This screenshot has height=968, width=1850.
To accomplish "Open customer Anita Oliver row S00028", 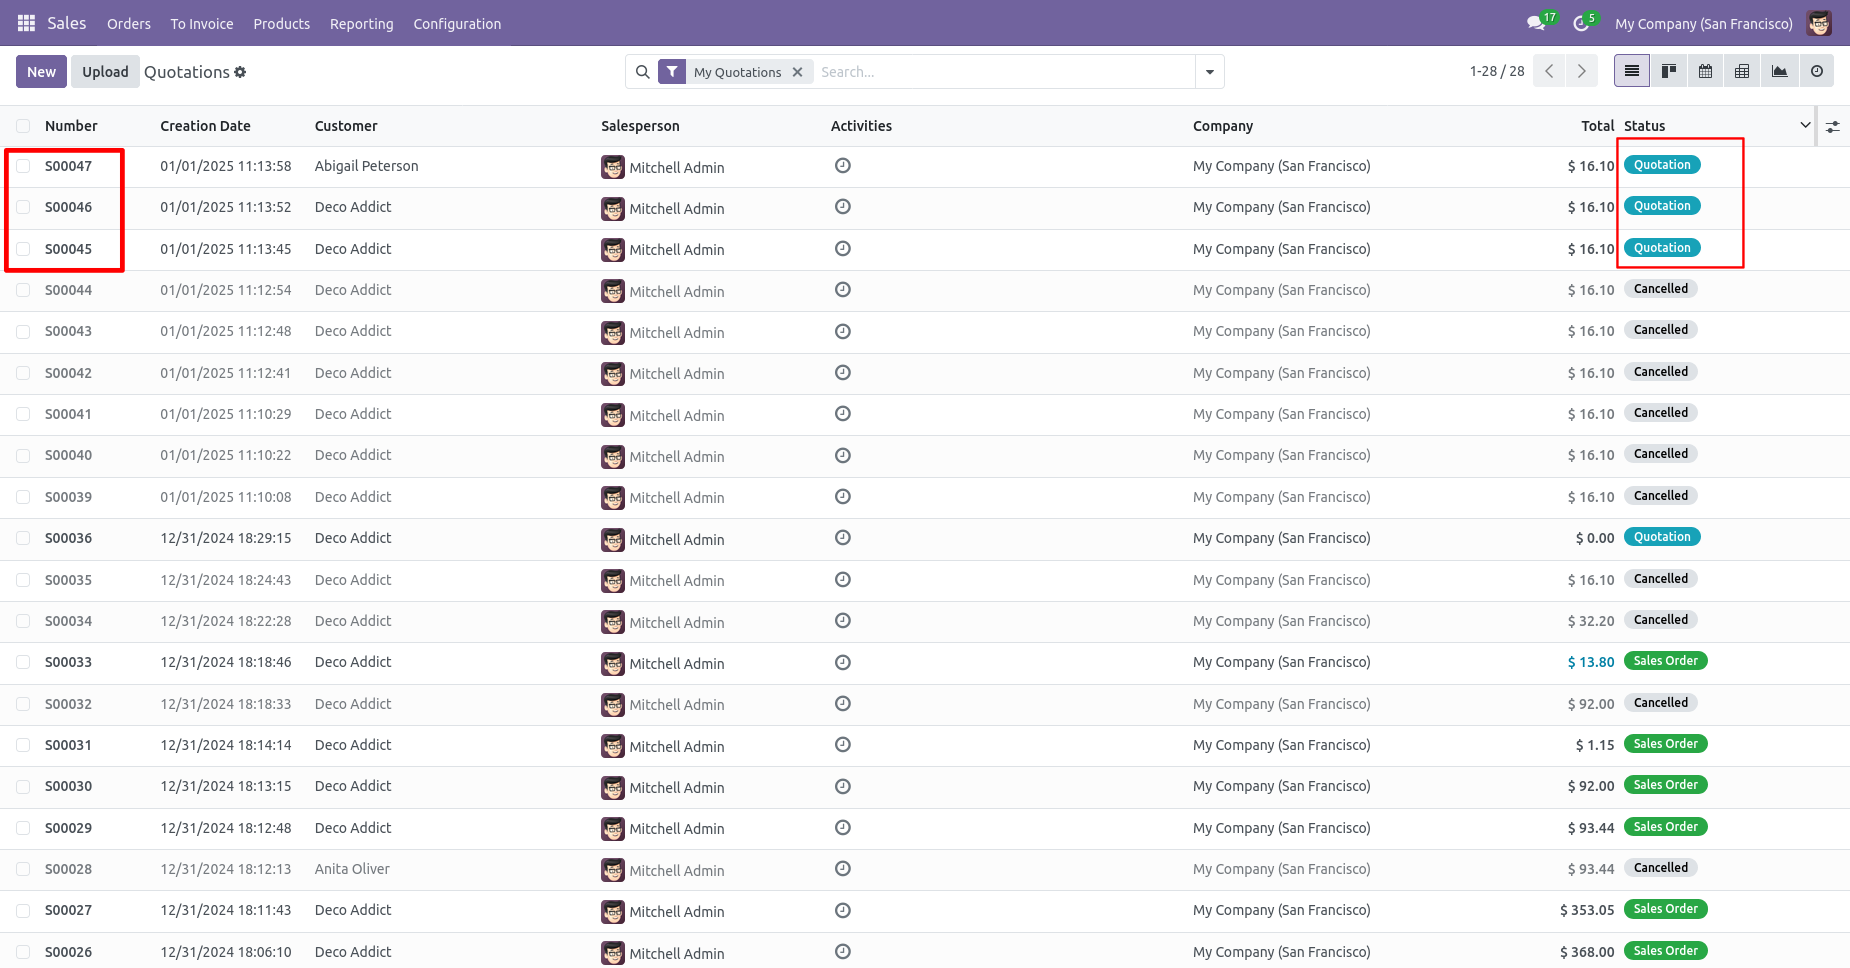I will click(x=352, y=869).
